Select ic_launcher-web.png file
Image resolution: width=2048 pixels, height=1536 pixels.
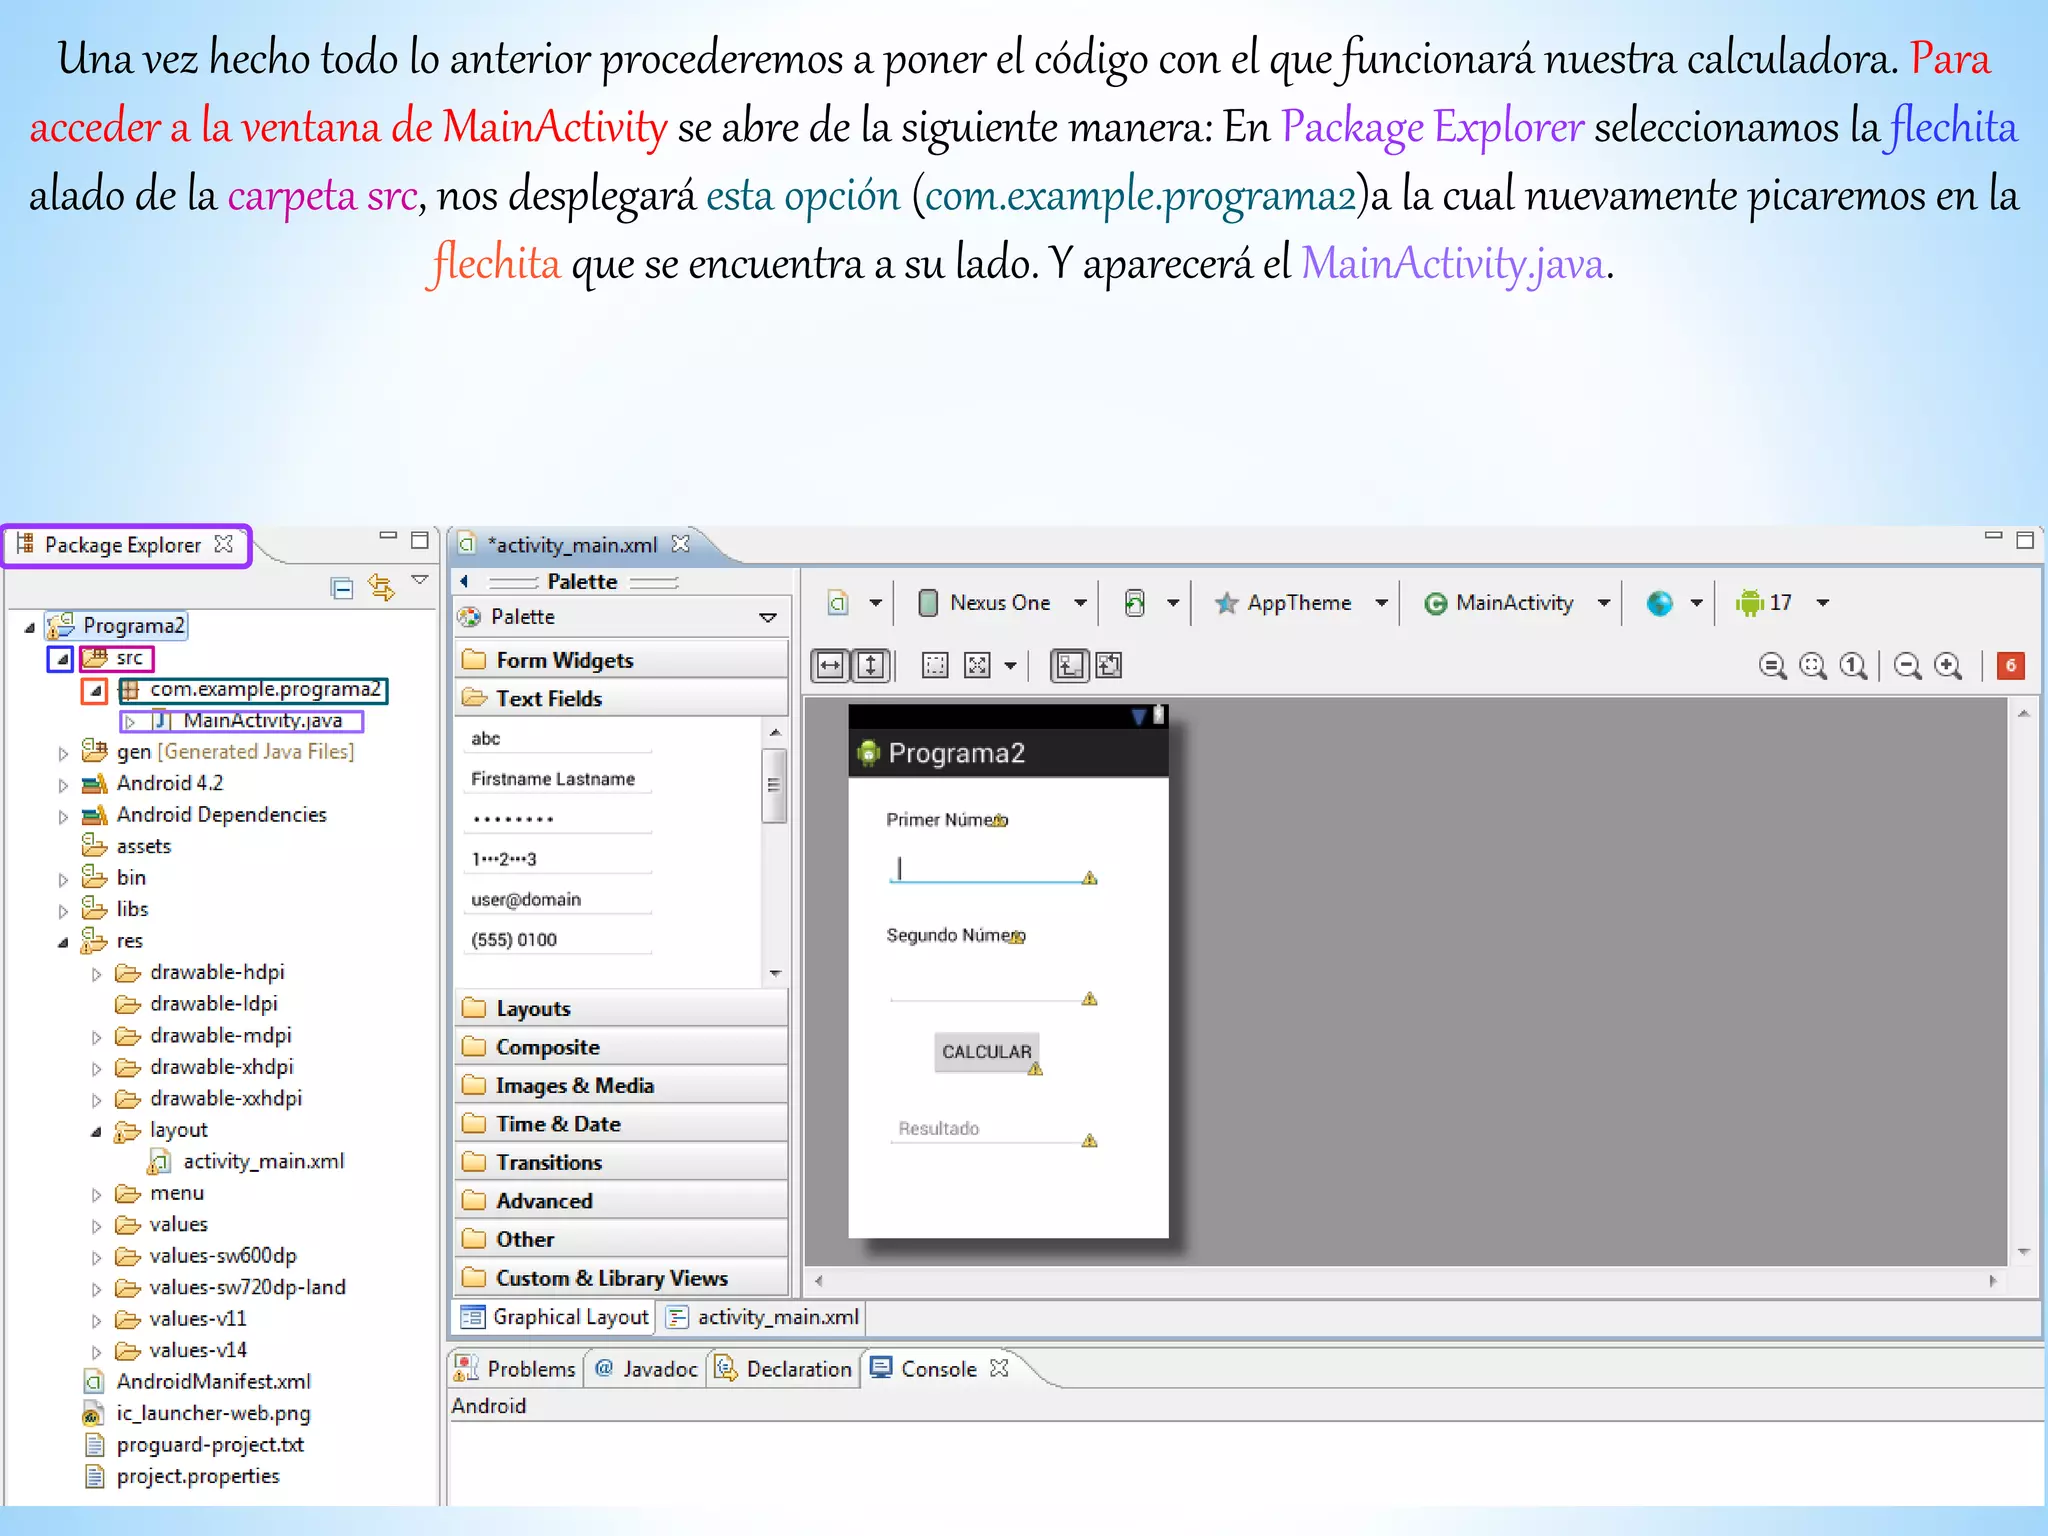coord(213,1413)
